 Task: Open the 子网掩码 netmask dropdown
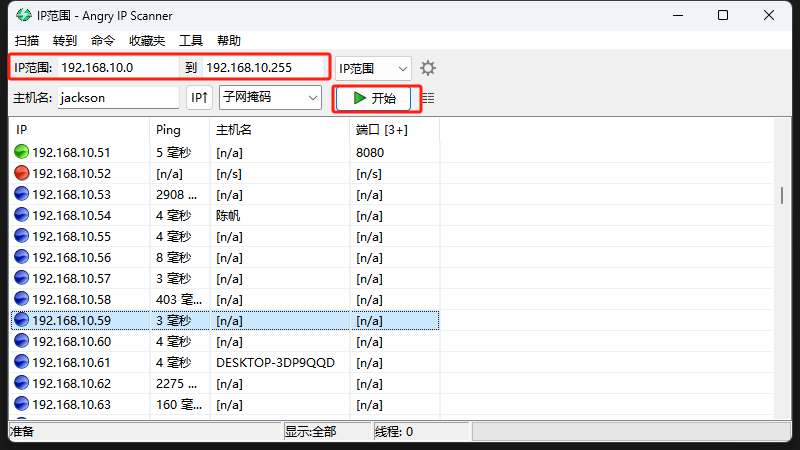(x=270, y=98)
